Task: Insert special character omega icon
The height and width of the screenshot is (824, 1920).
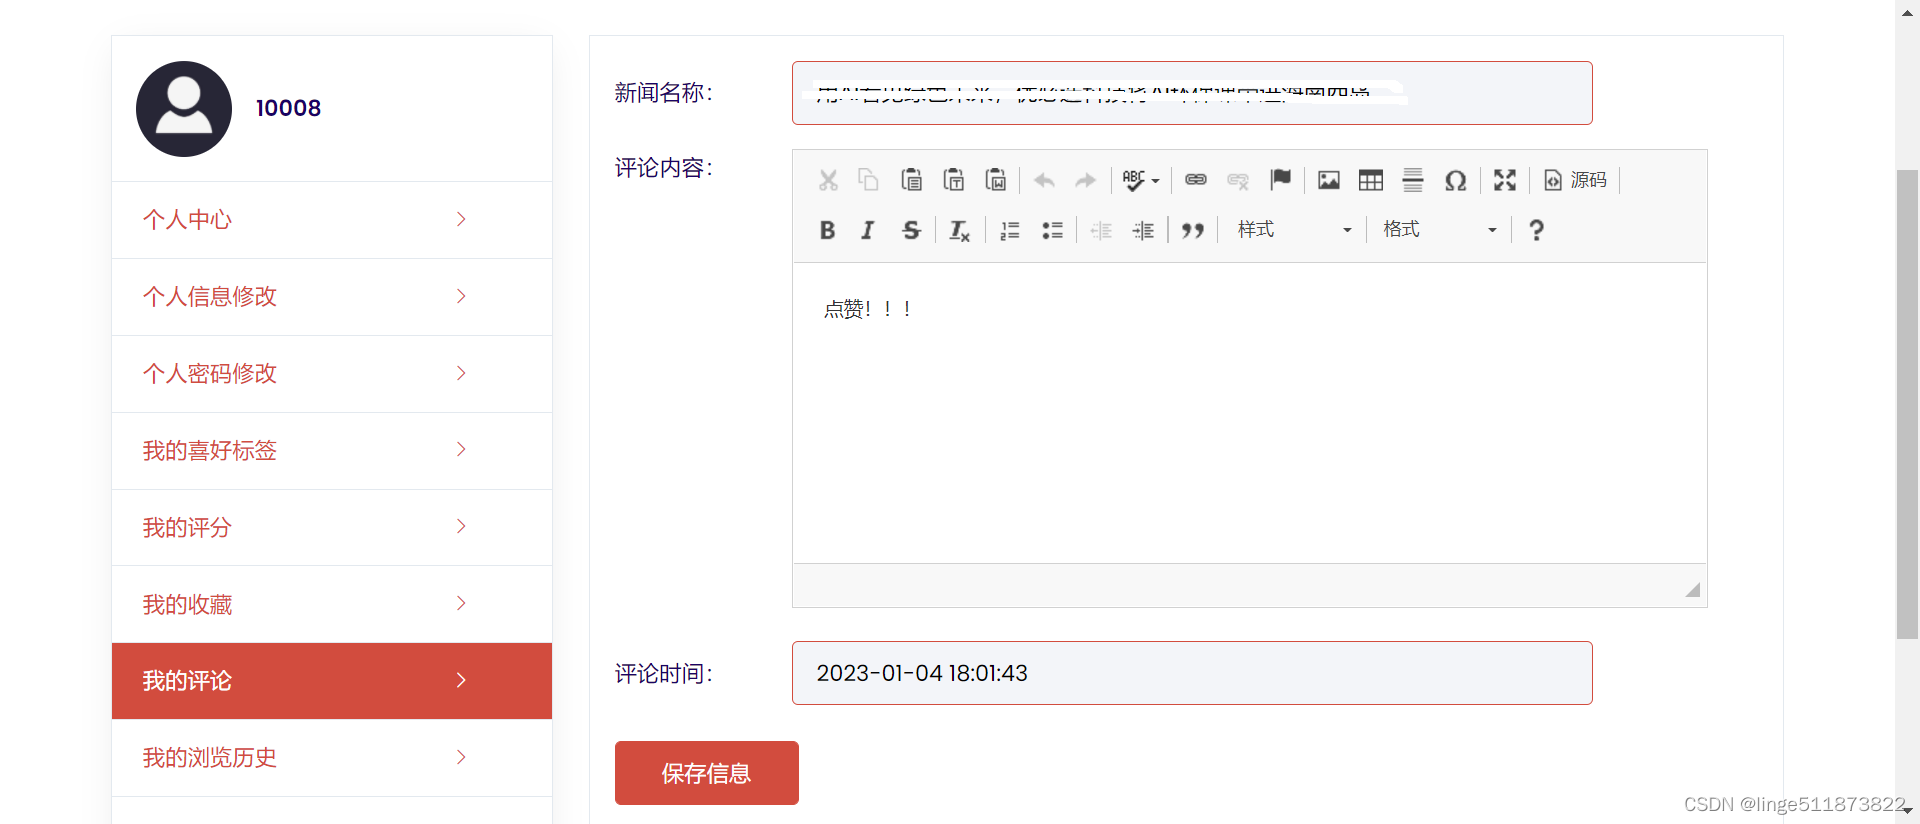Action: click(1456, 180)
